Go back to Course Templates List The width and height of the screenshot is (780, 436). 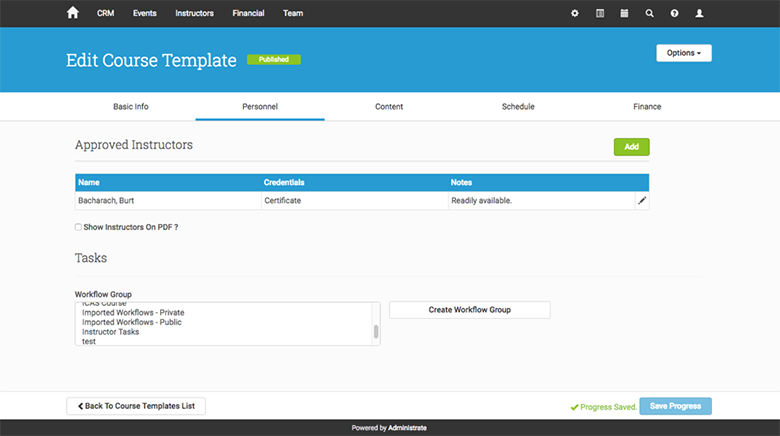[136, 406]
